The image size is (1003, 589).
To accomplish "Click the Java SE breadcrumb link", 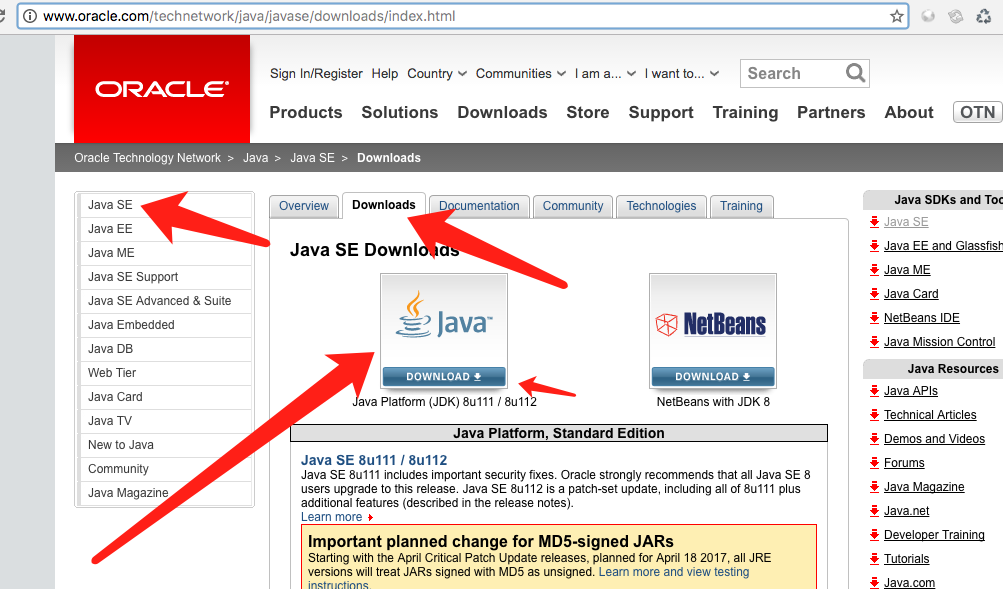I will (312, 158).
